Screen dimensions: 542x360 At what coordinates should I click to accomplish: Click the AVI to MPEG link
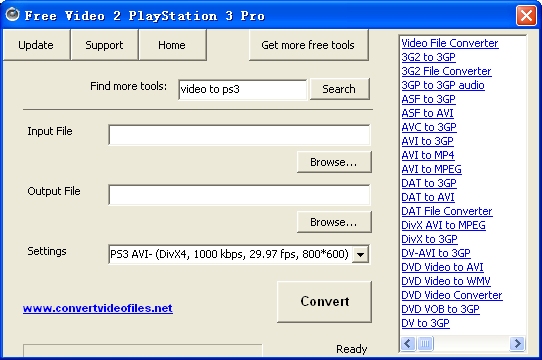click(431, 169)
